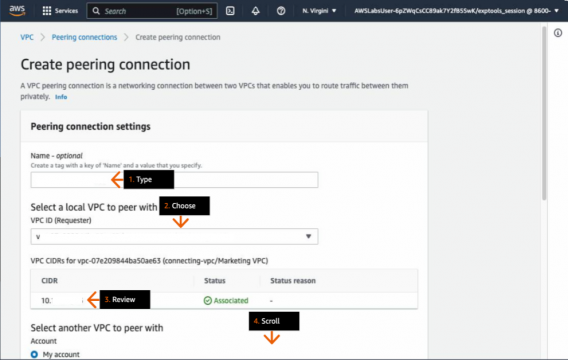Go to VPC breadcrumb
Image resolution: width=568 pixels, height=360 pixels.
(27, 37)
